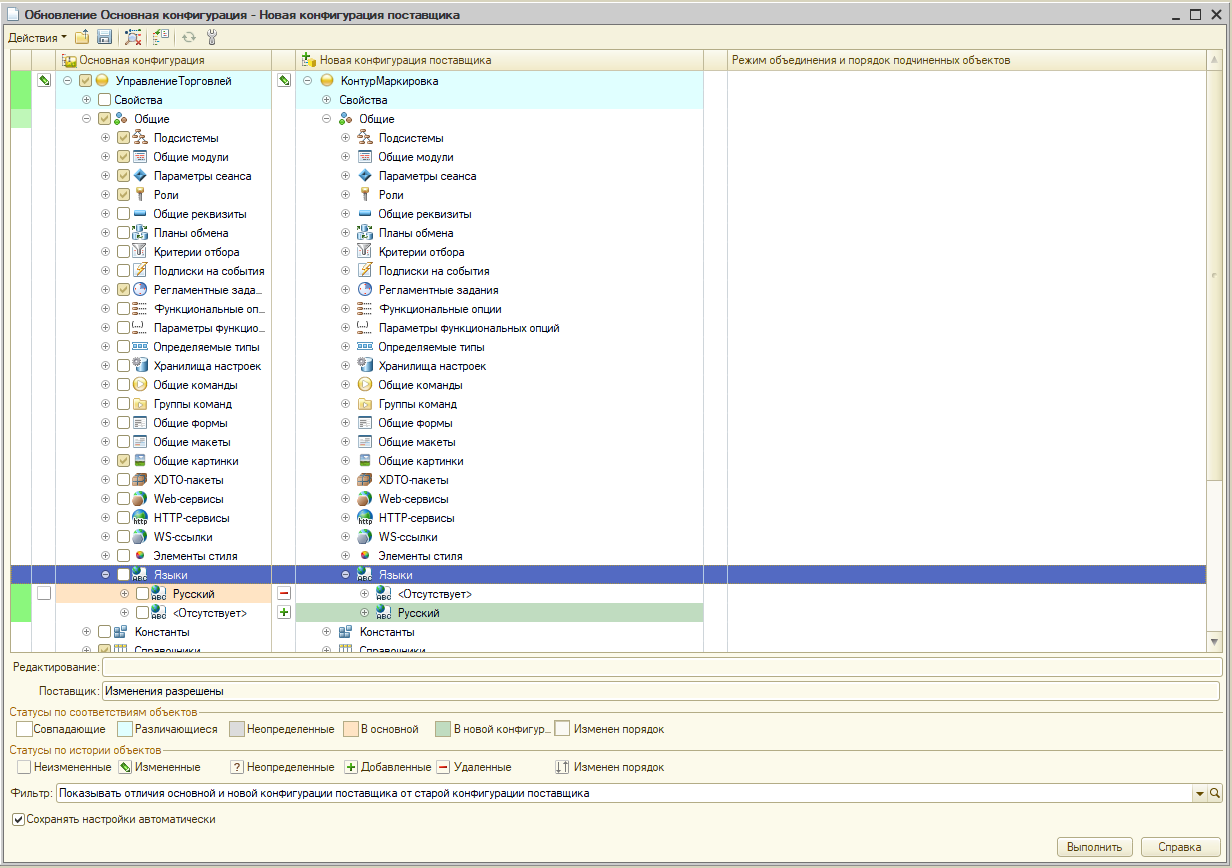This screenshot has height=868, width=1232.
Task: Click the refresh arrows toolbar icon
Action: pyautogui.click(x=188, y=37)
